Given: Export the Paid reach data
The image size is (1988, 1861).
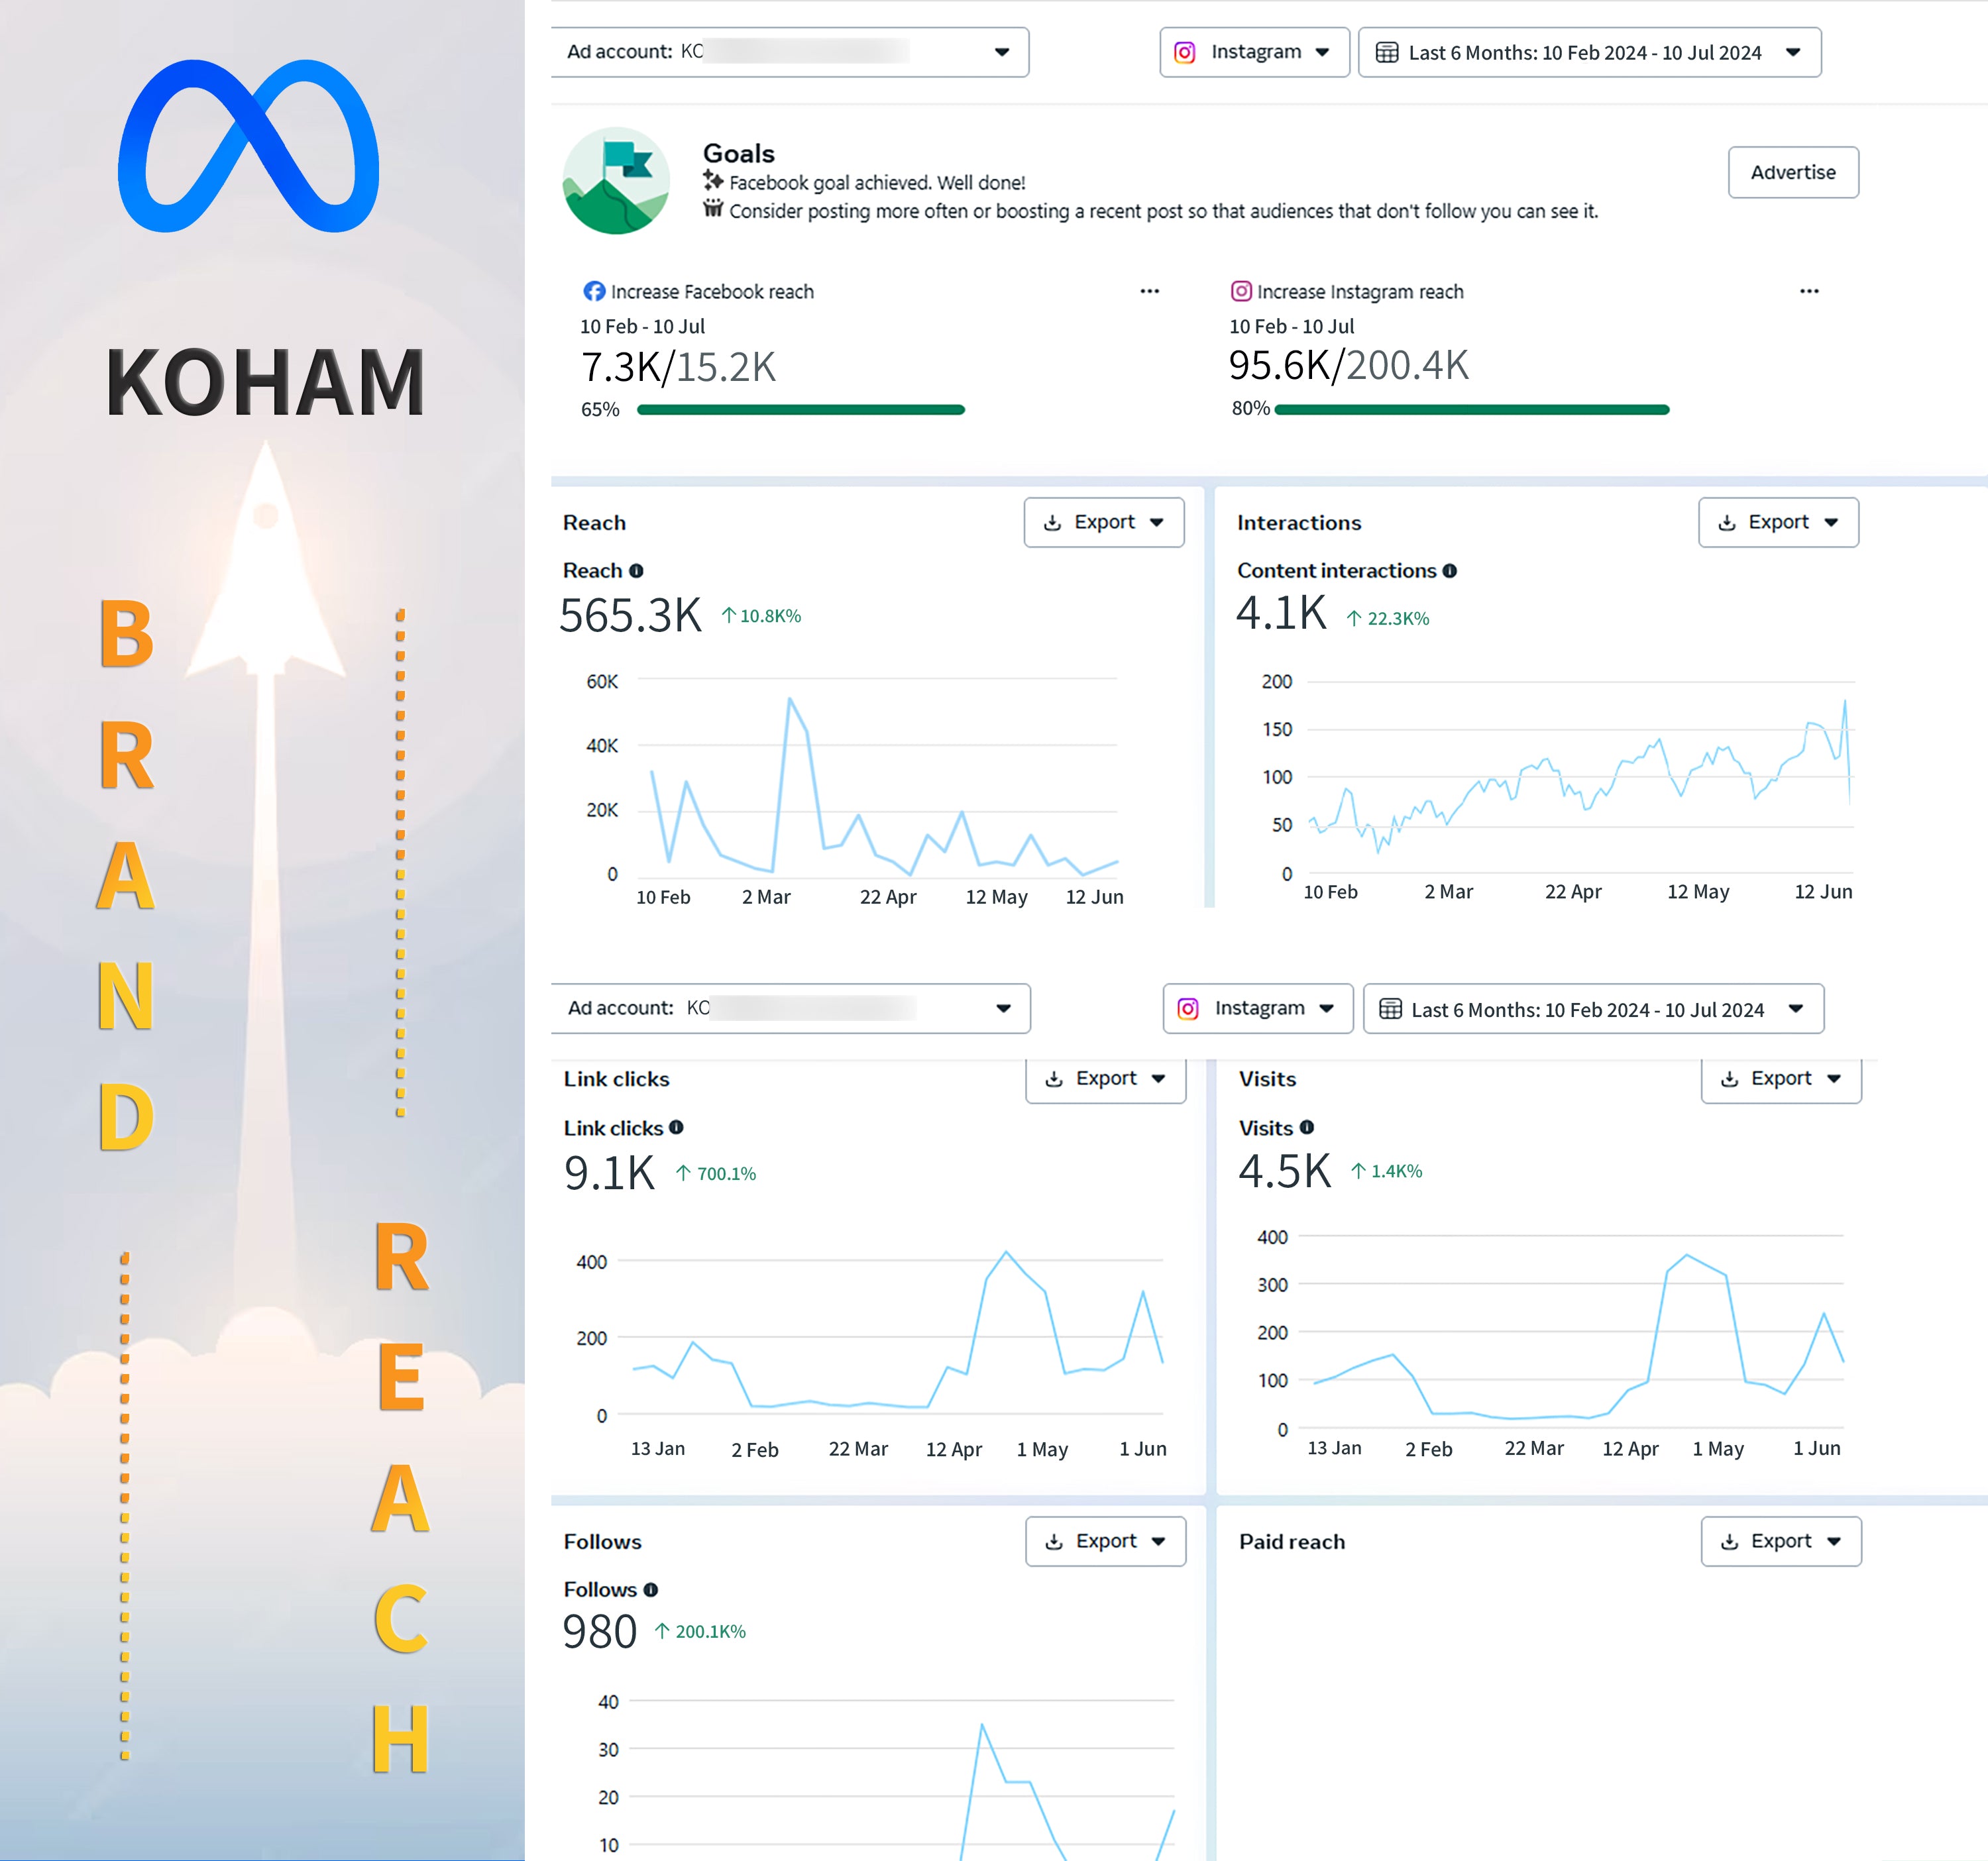Looking at the screenshot, I should 1780,1541.
